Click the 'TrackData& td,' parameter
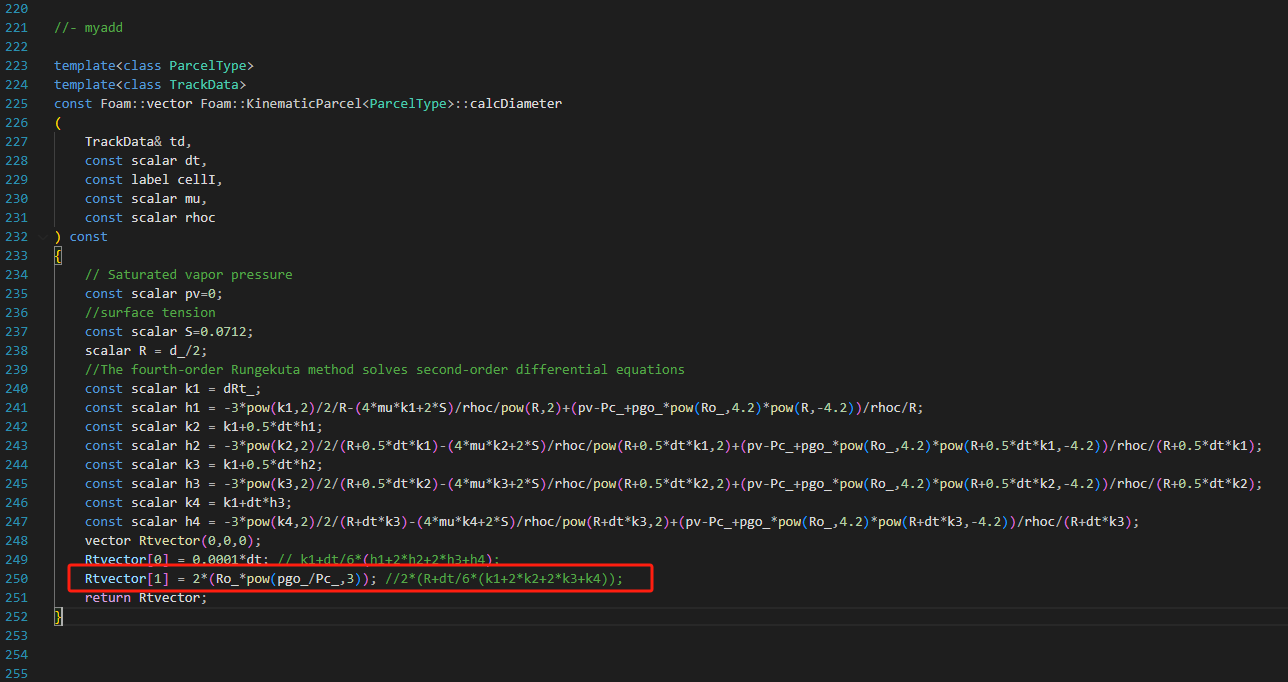Image resolution: width=1288 pixels, height=682 pixels. [x=137, y=142]
